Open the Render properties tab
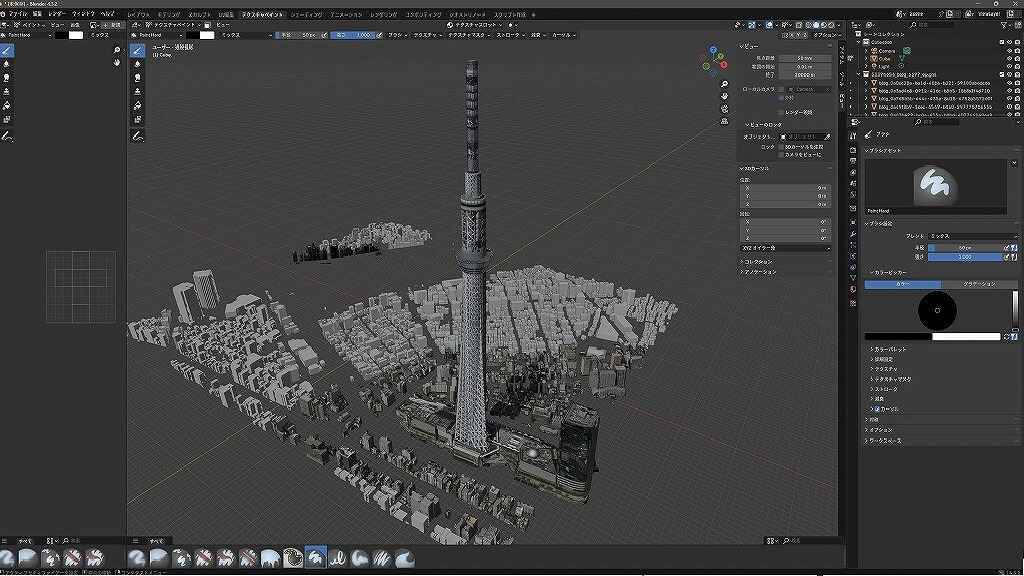 [853, 150]
